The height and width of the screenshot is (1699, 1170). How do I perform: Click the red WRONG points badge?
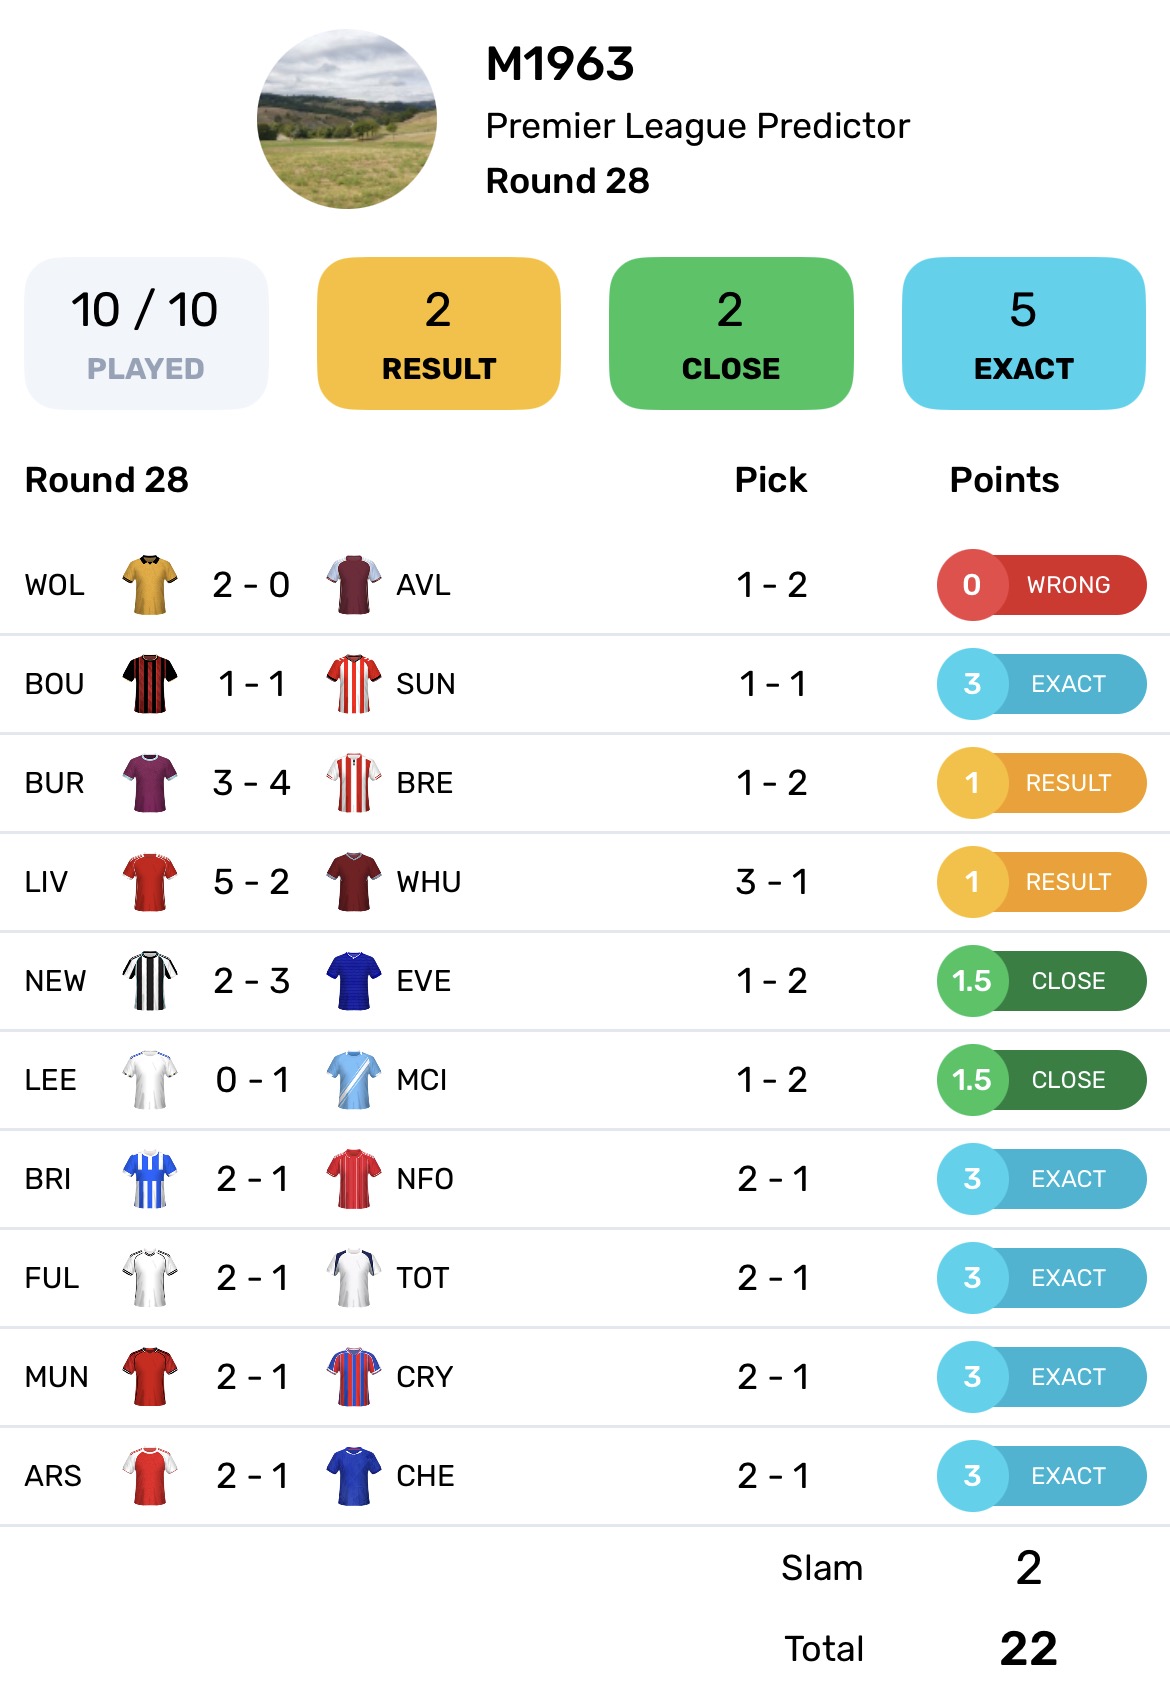coord(1041,585)
